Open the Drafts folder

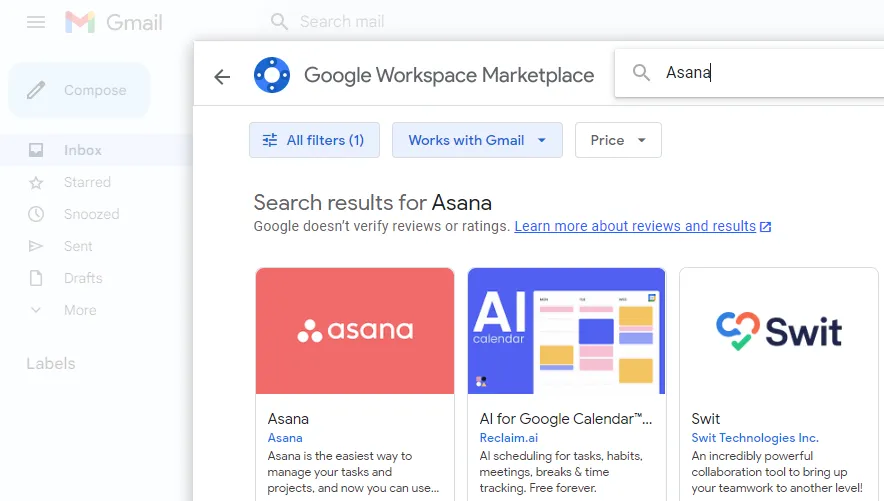tap(83, 278)
